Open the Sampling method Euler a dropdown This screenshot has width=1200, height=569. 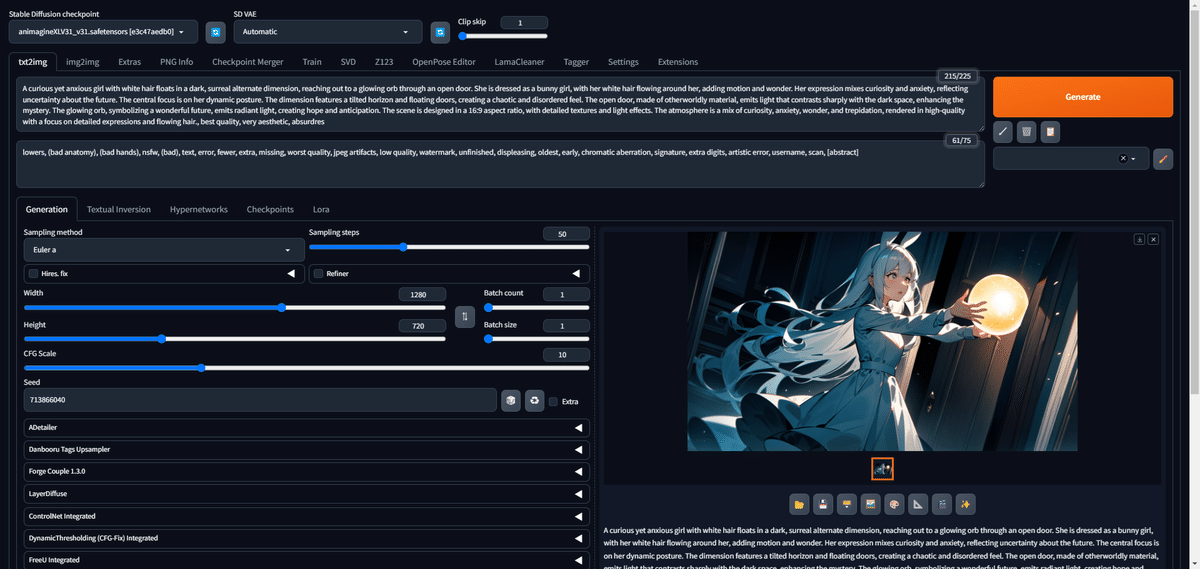[164, 249]
